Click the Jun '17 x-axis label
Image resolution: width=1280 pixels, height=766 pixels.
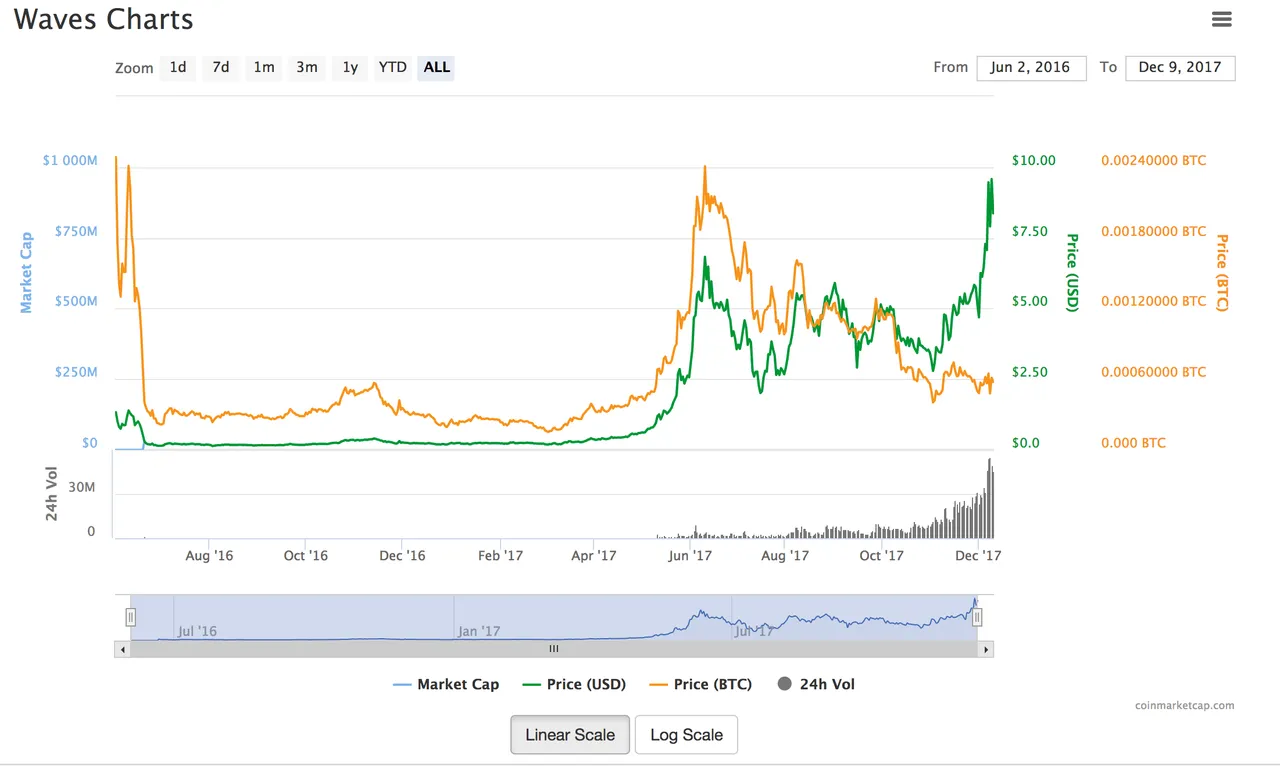click(690, 555)
